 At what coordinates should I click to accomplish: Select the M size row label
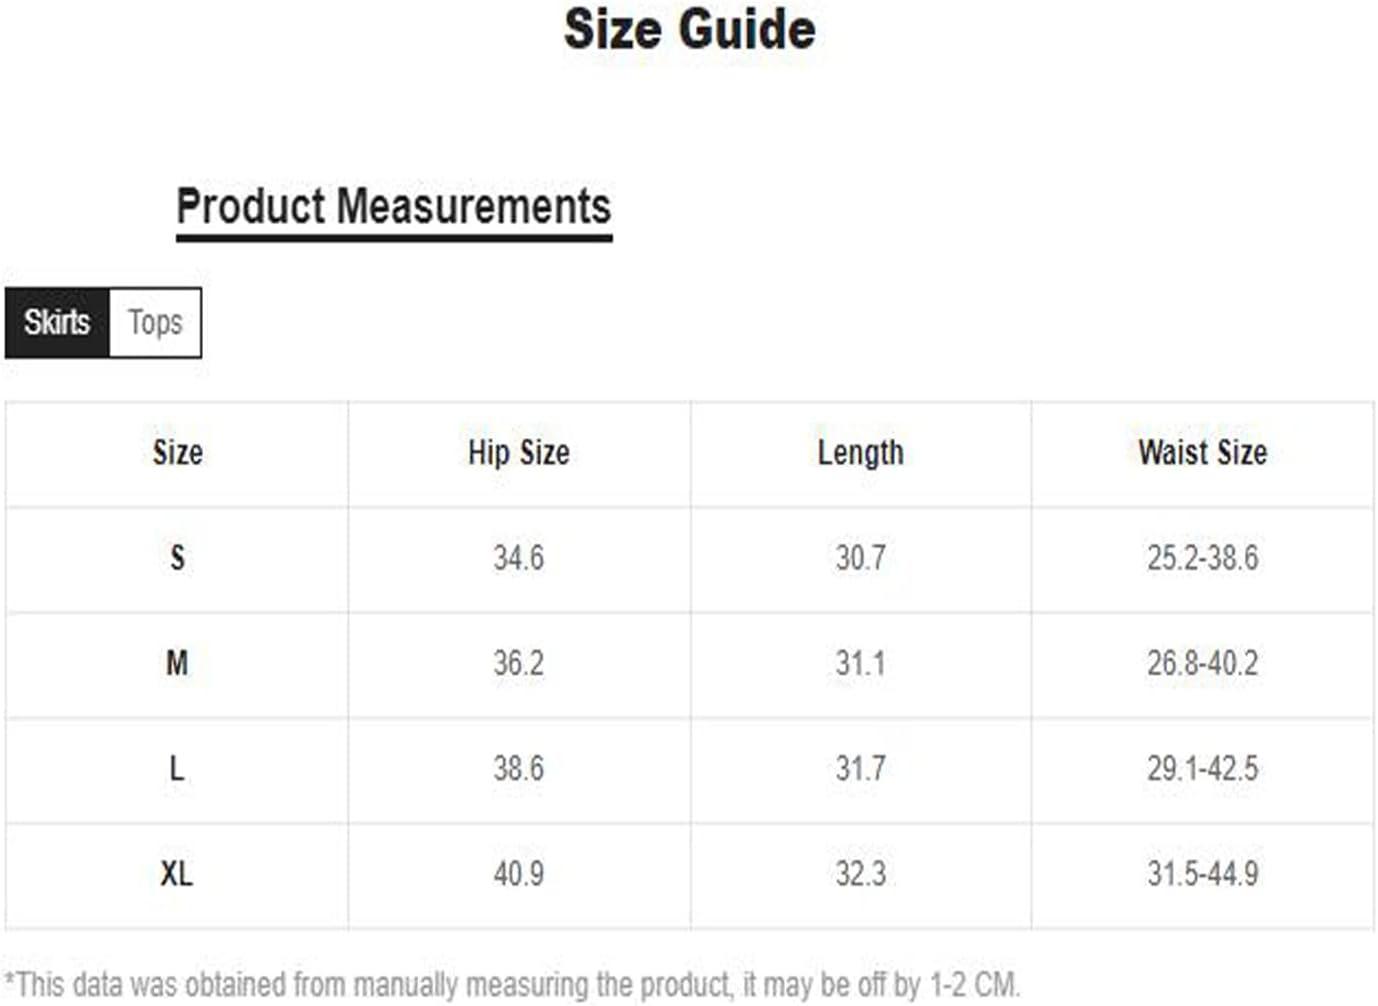pos(177,663)
